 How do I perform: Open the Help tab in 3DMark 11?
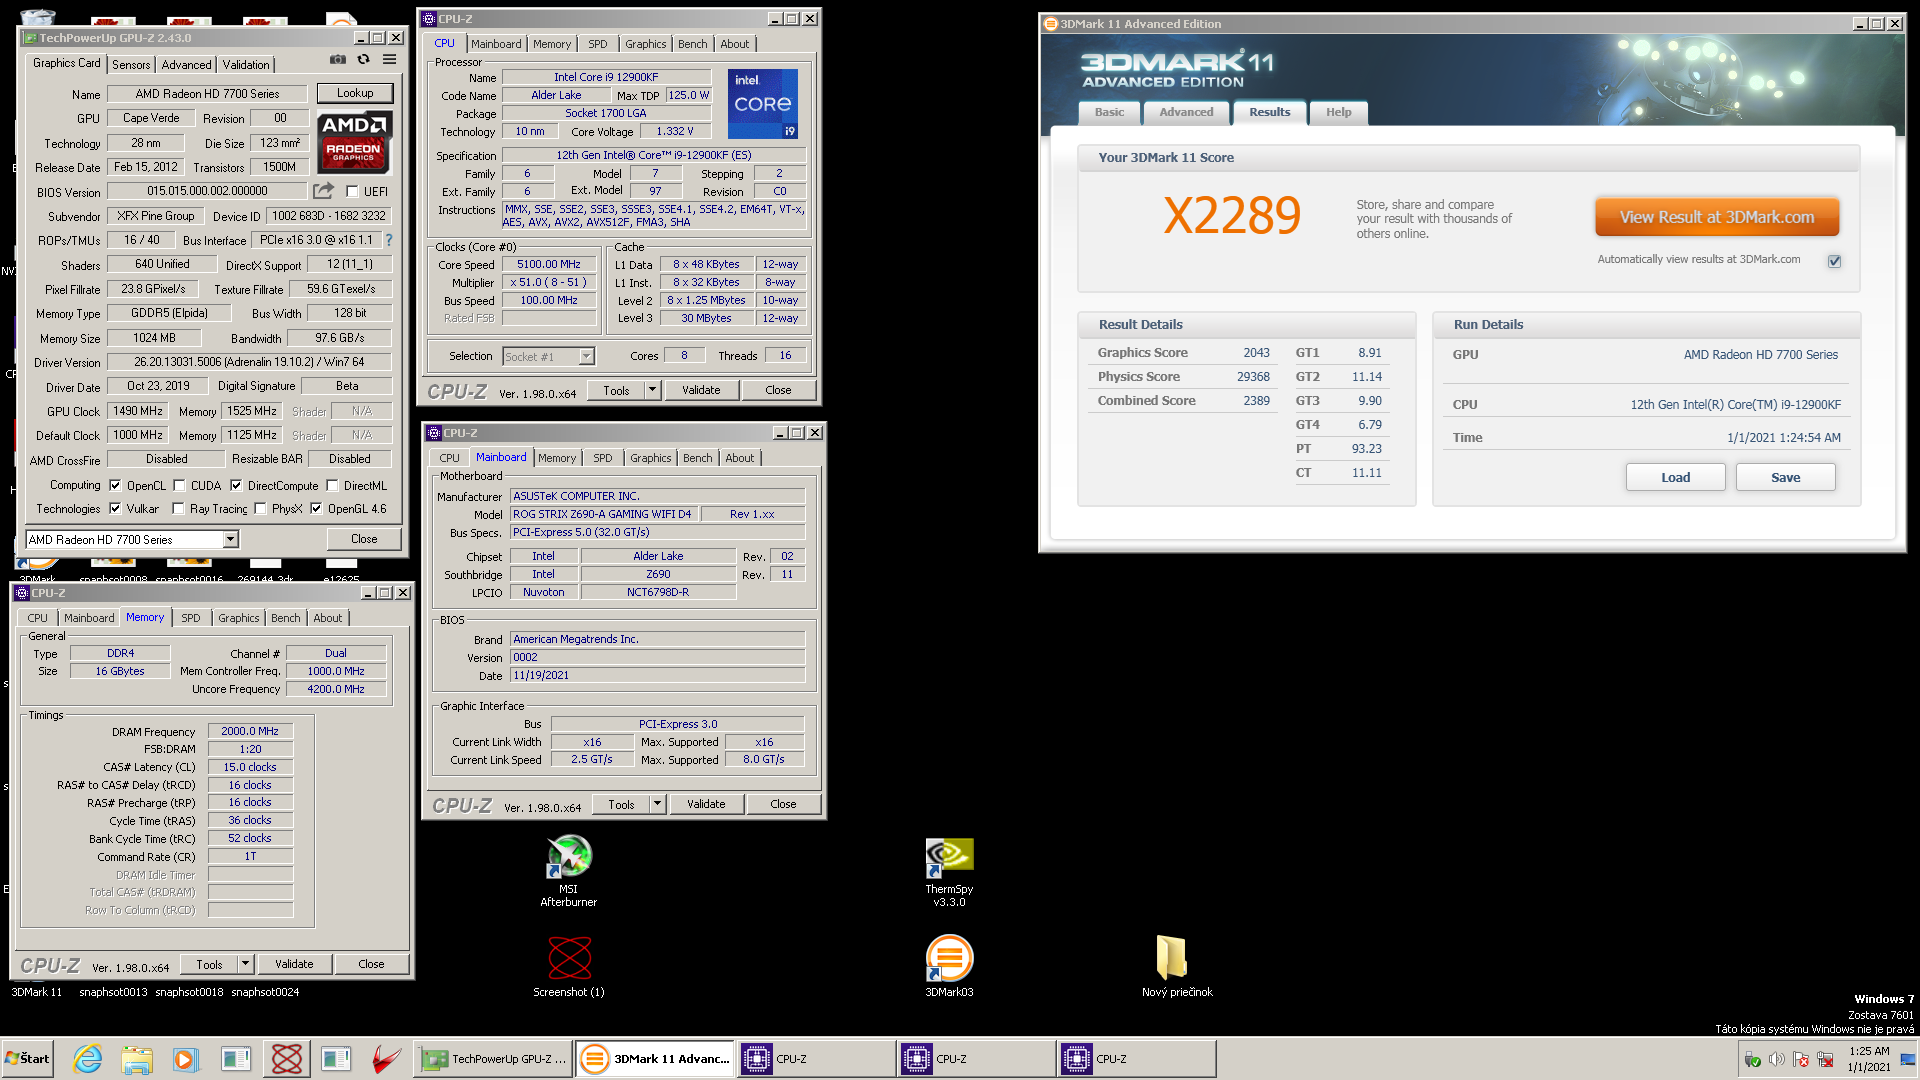point(1339,112)
